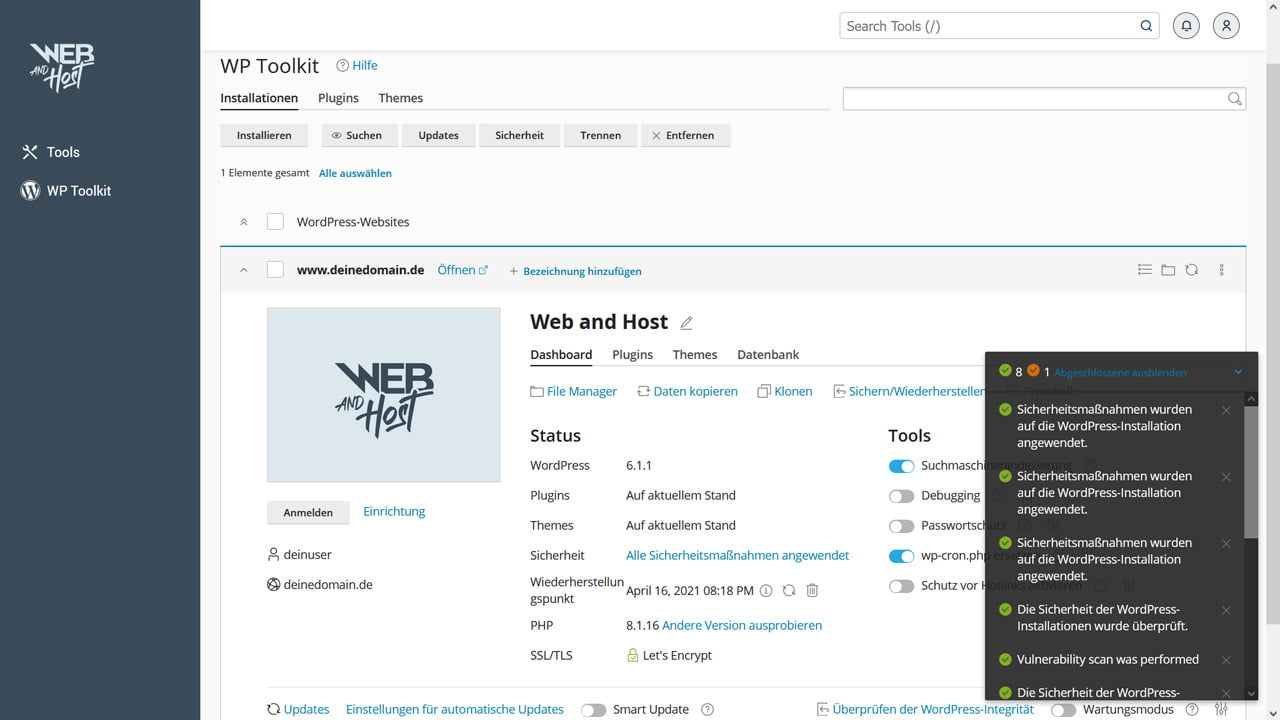Click the pencil icon beside Web and Host
Image resolution: width=1280 pixels, height=720 pixels.
point(686,323)
